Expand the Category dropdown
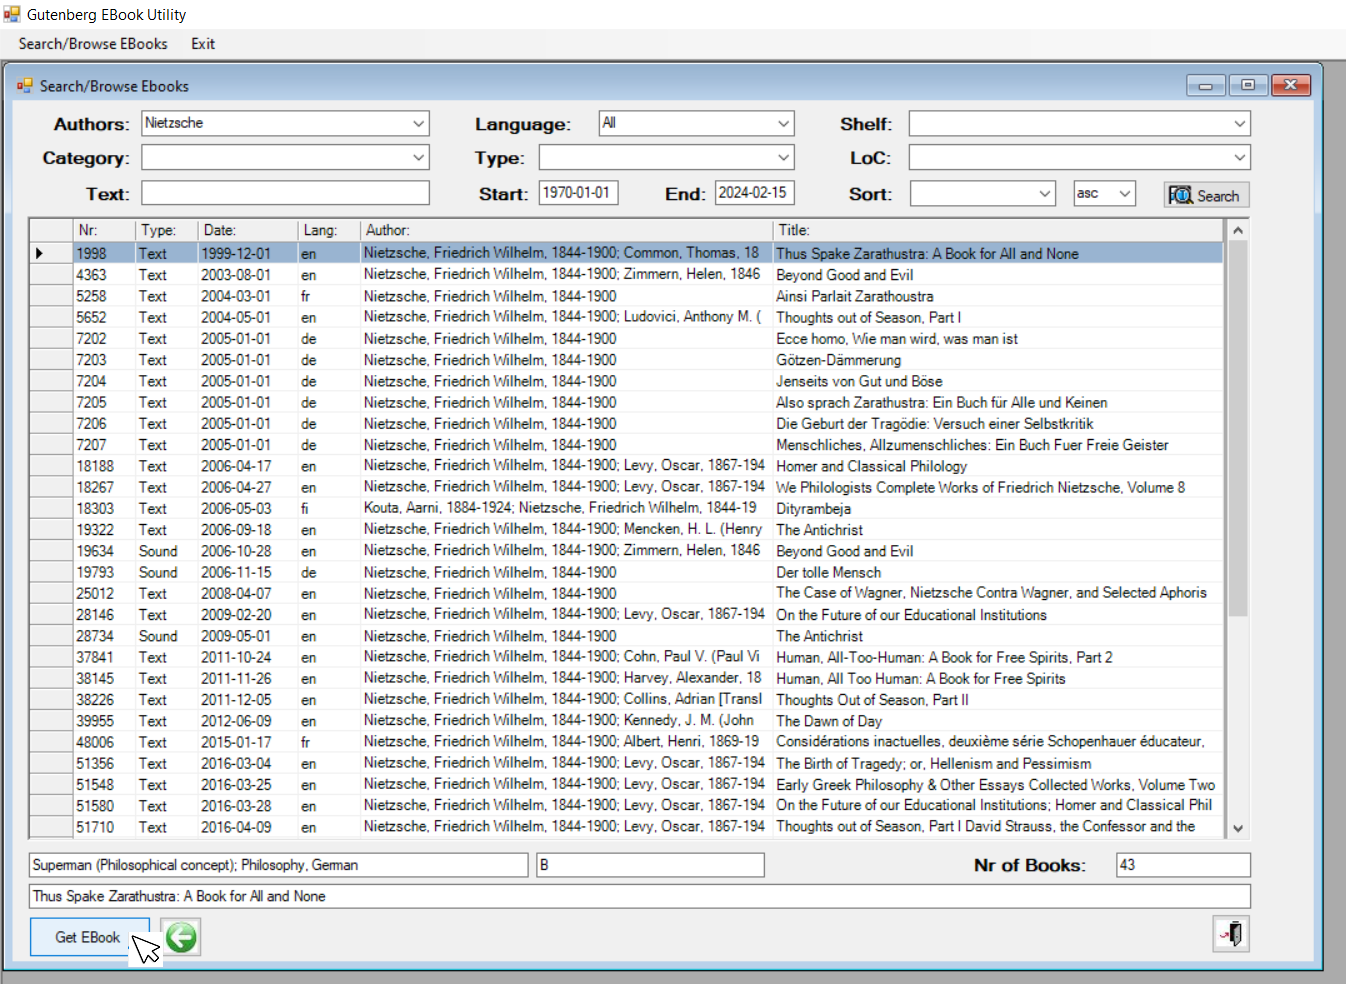Viewport: 1346px width, 984px height. click(419, 157)
